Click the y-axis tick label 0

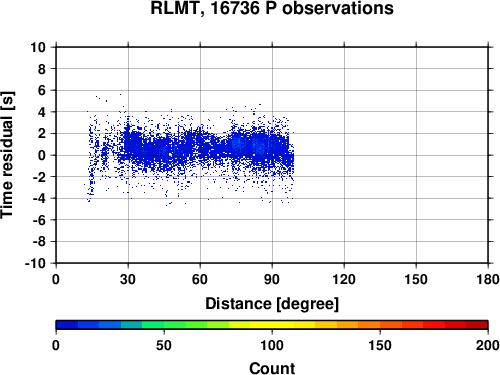point(42,155)
